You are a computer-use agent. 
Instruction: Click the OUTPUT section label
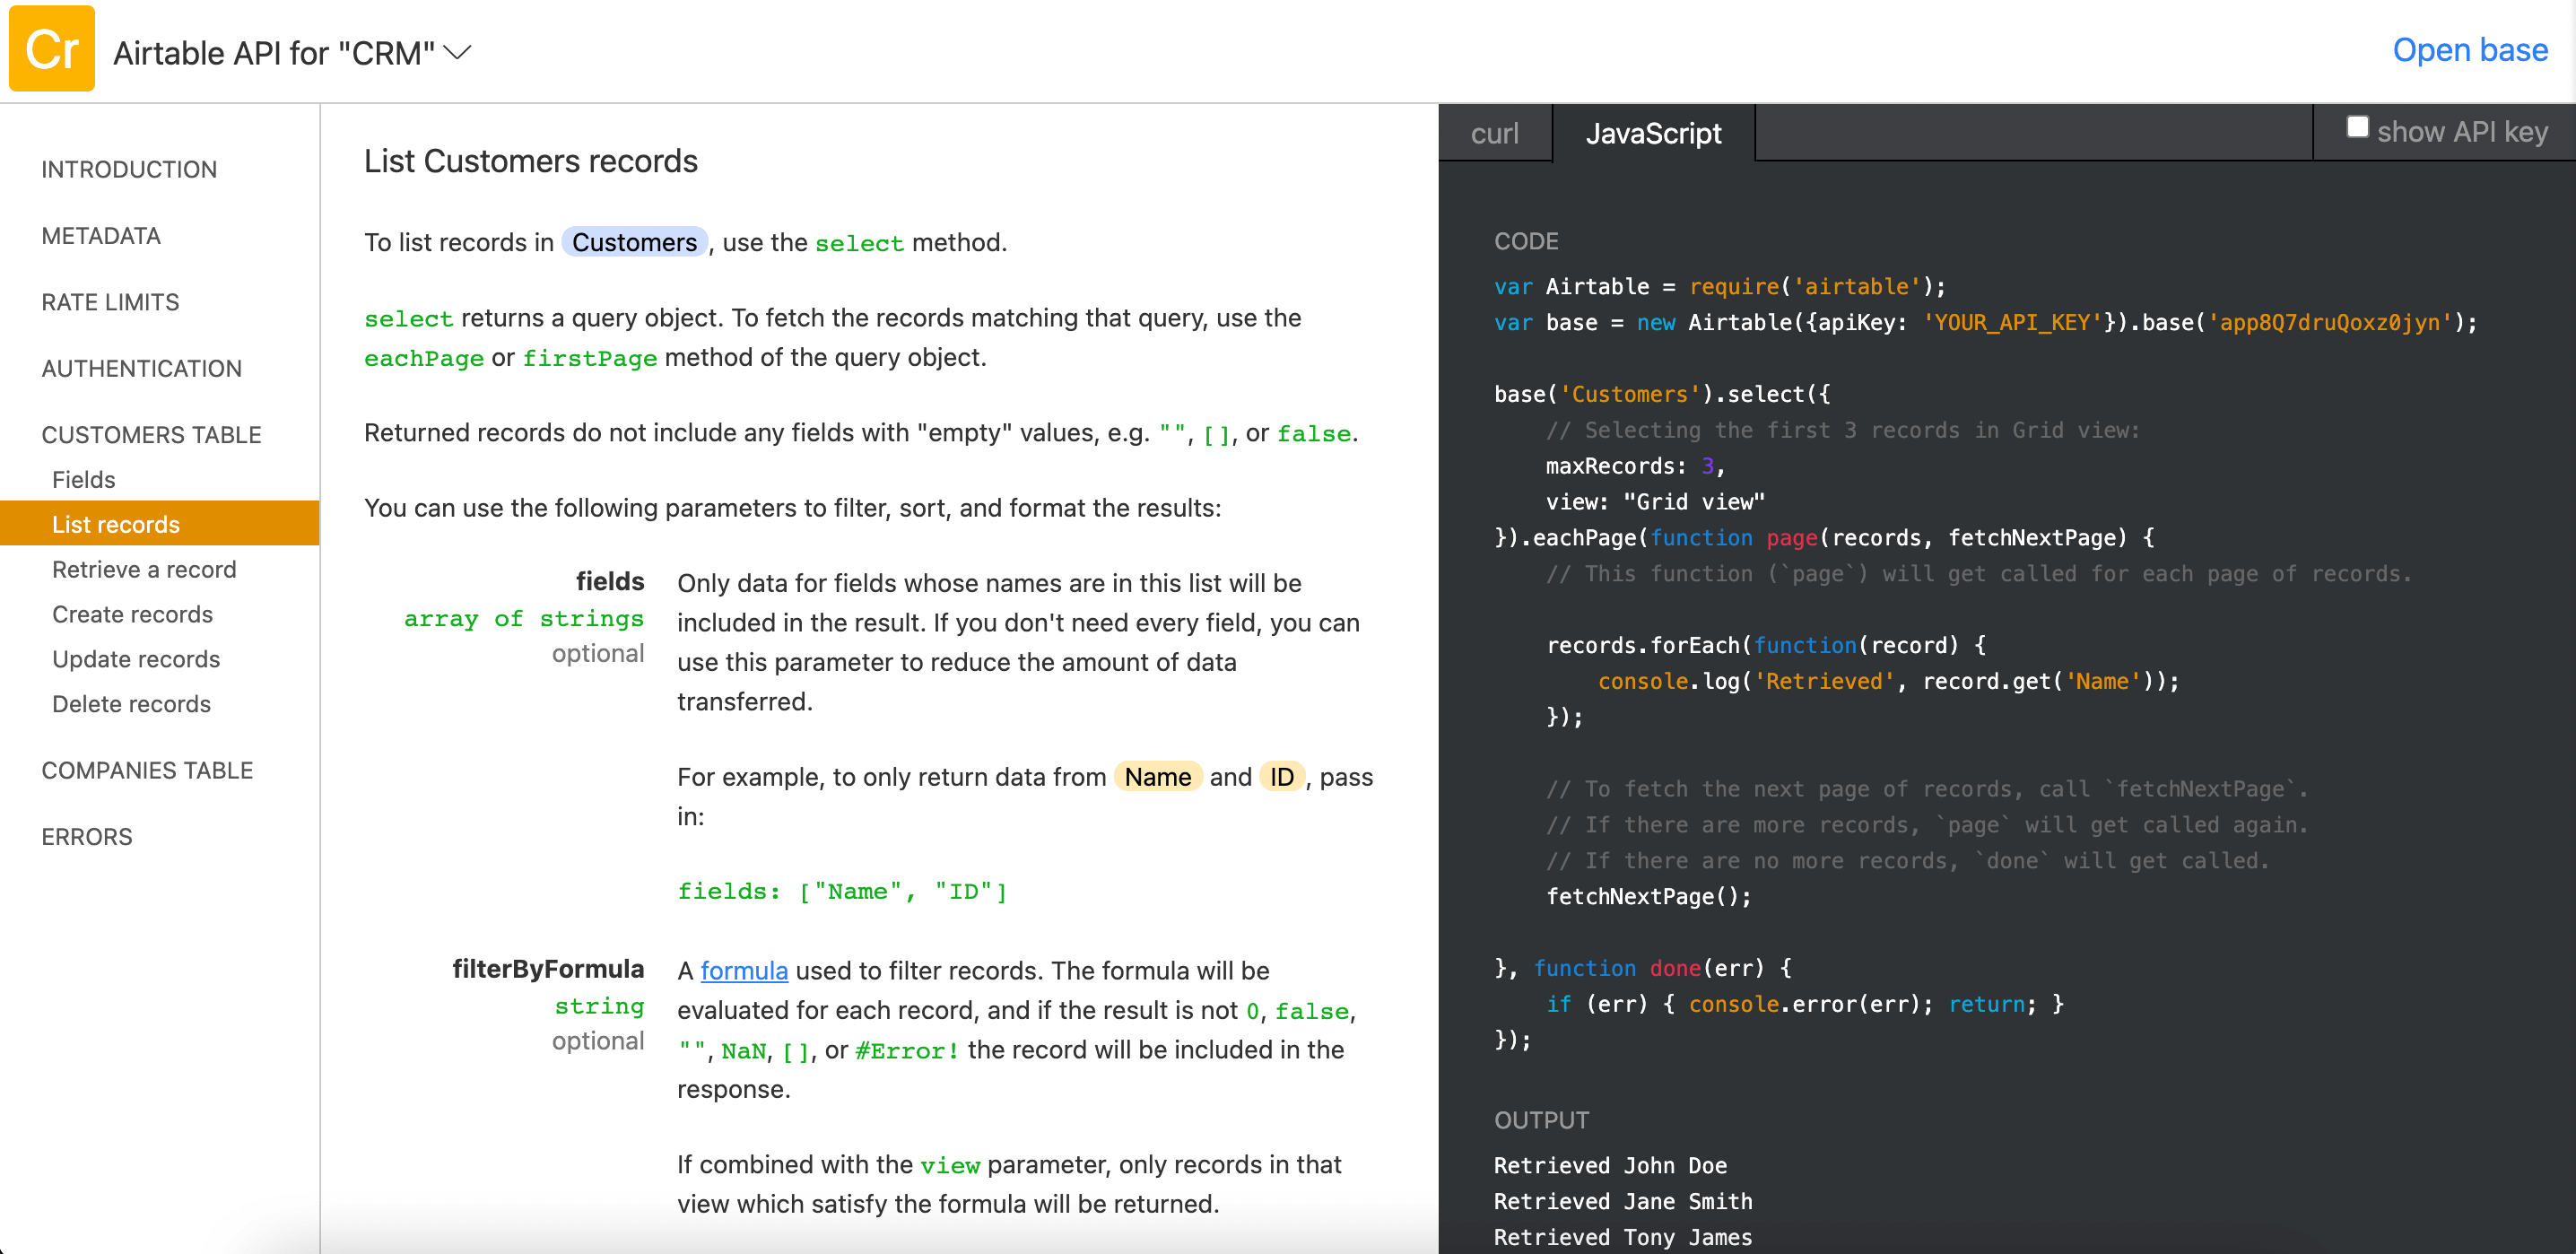pos(1541,1120)
